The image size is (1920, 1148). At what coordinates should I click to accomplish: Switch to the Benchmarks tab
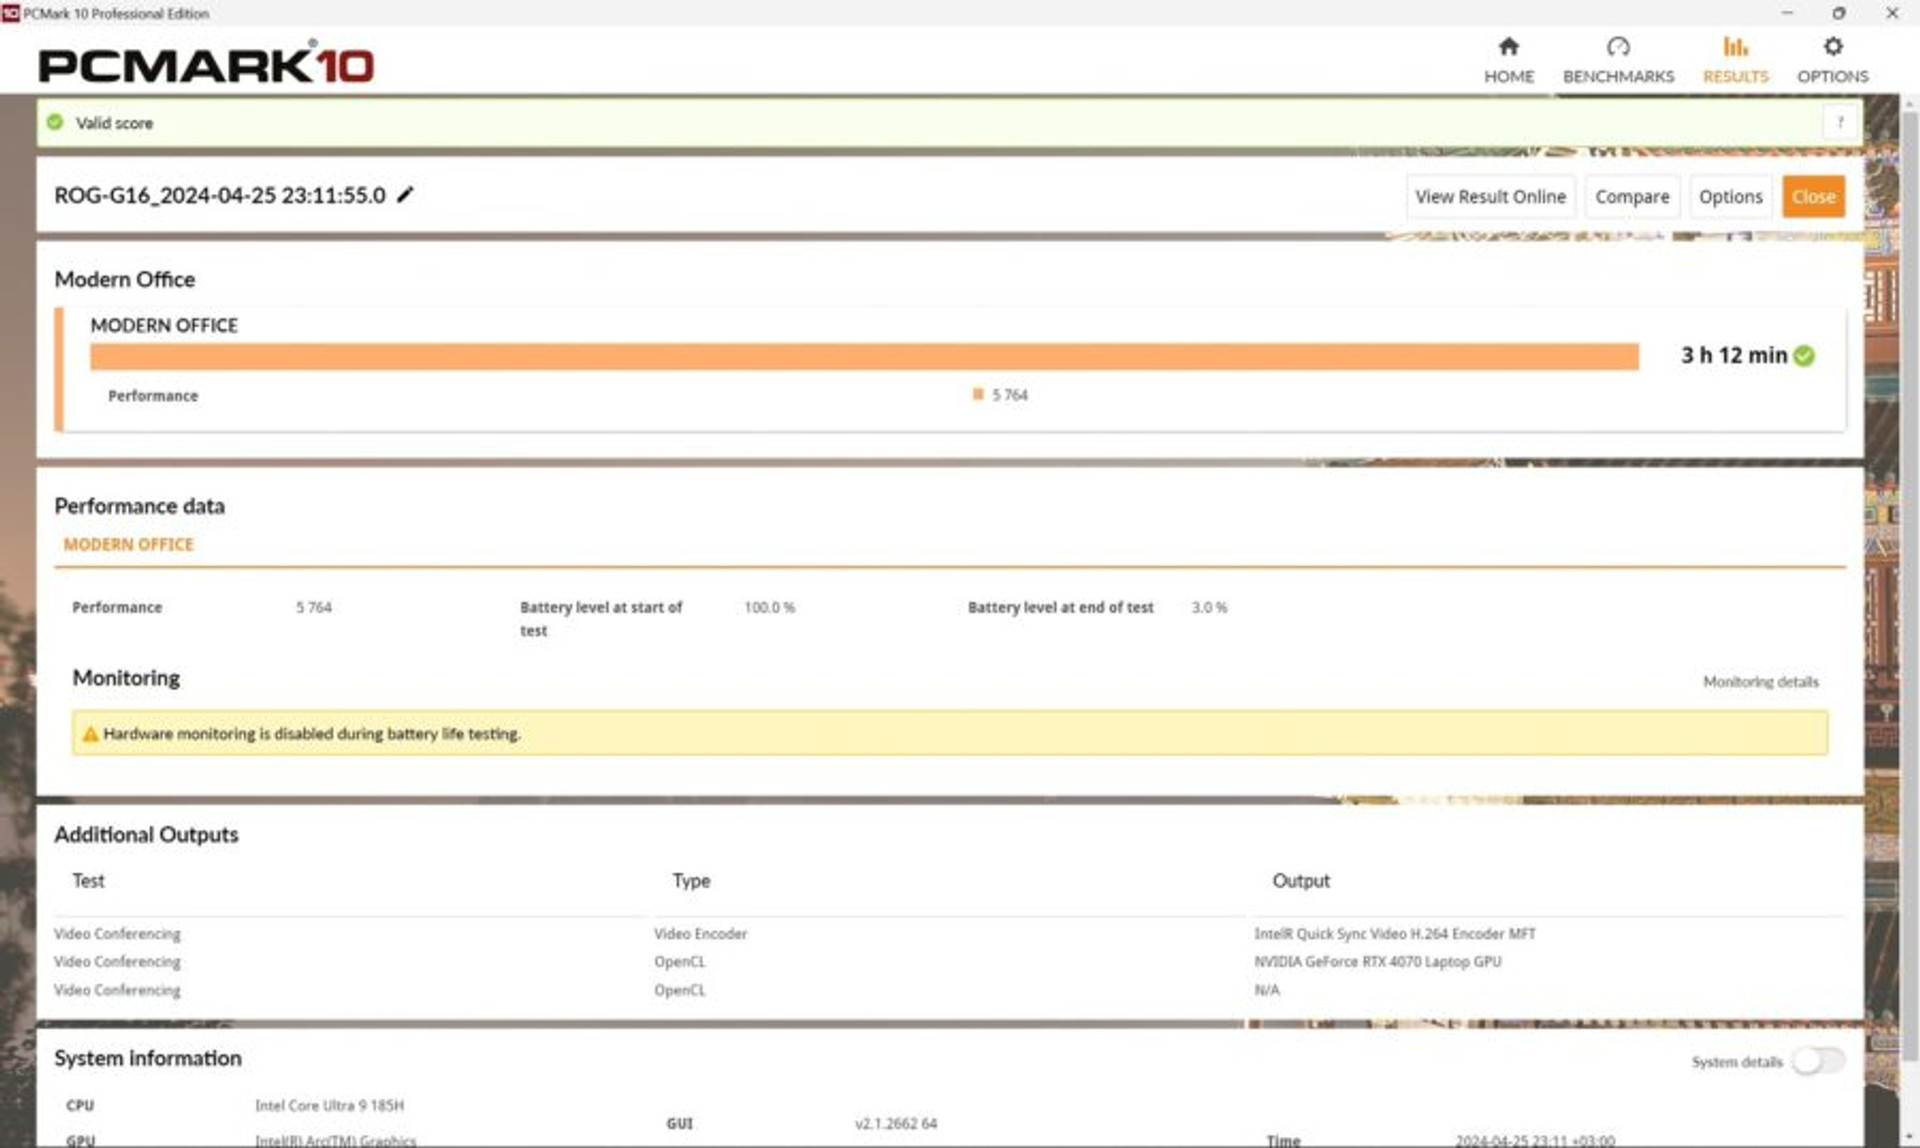[1617, 60]
